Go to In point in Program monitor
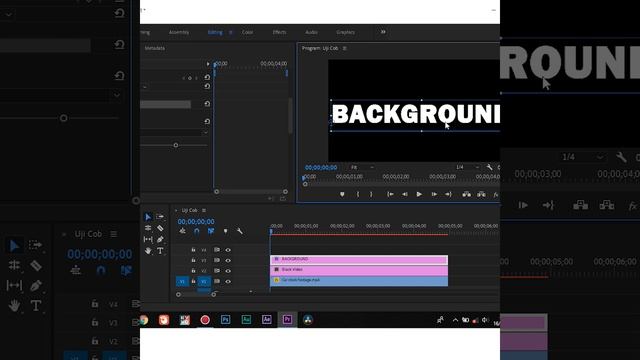The height and width of the screenshot is (360, 640). click(x=390, y=194)
